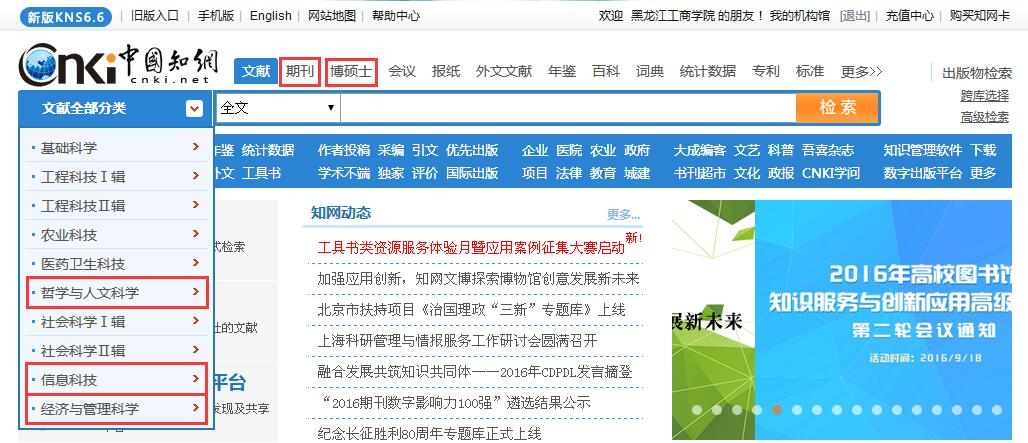This screenshot has width=1028, height=443.
Task: Open 优先出版 link
Action: click(x=472, y=150)
